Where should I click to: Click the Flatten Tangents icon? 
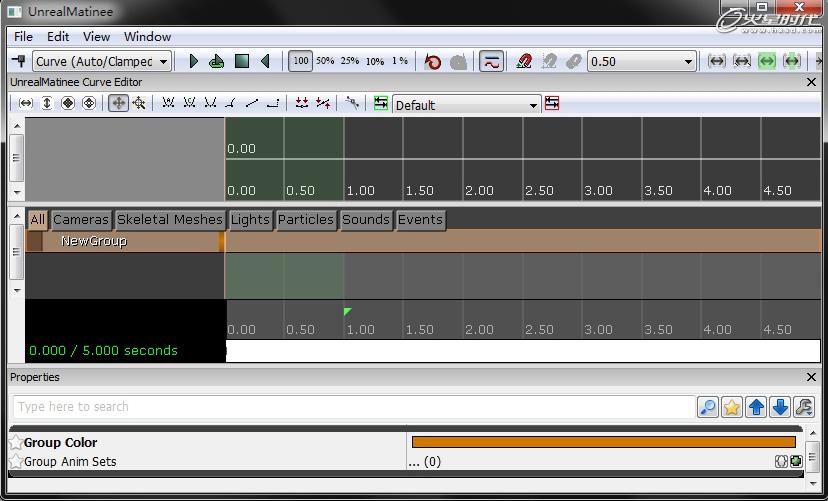pos(302,103)
